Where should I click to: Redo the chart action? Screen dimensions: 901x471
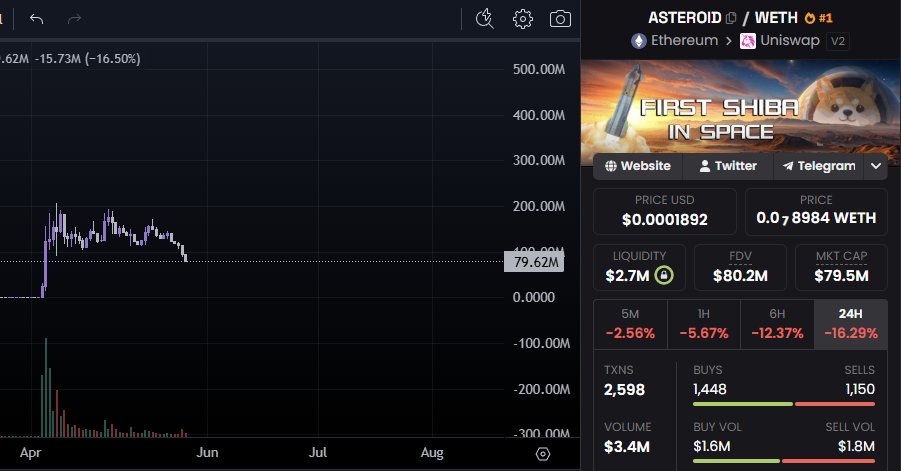click(74, 19)
